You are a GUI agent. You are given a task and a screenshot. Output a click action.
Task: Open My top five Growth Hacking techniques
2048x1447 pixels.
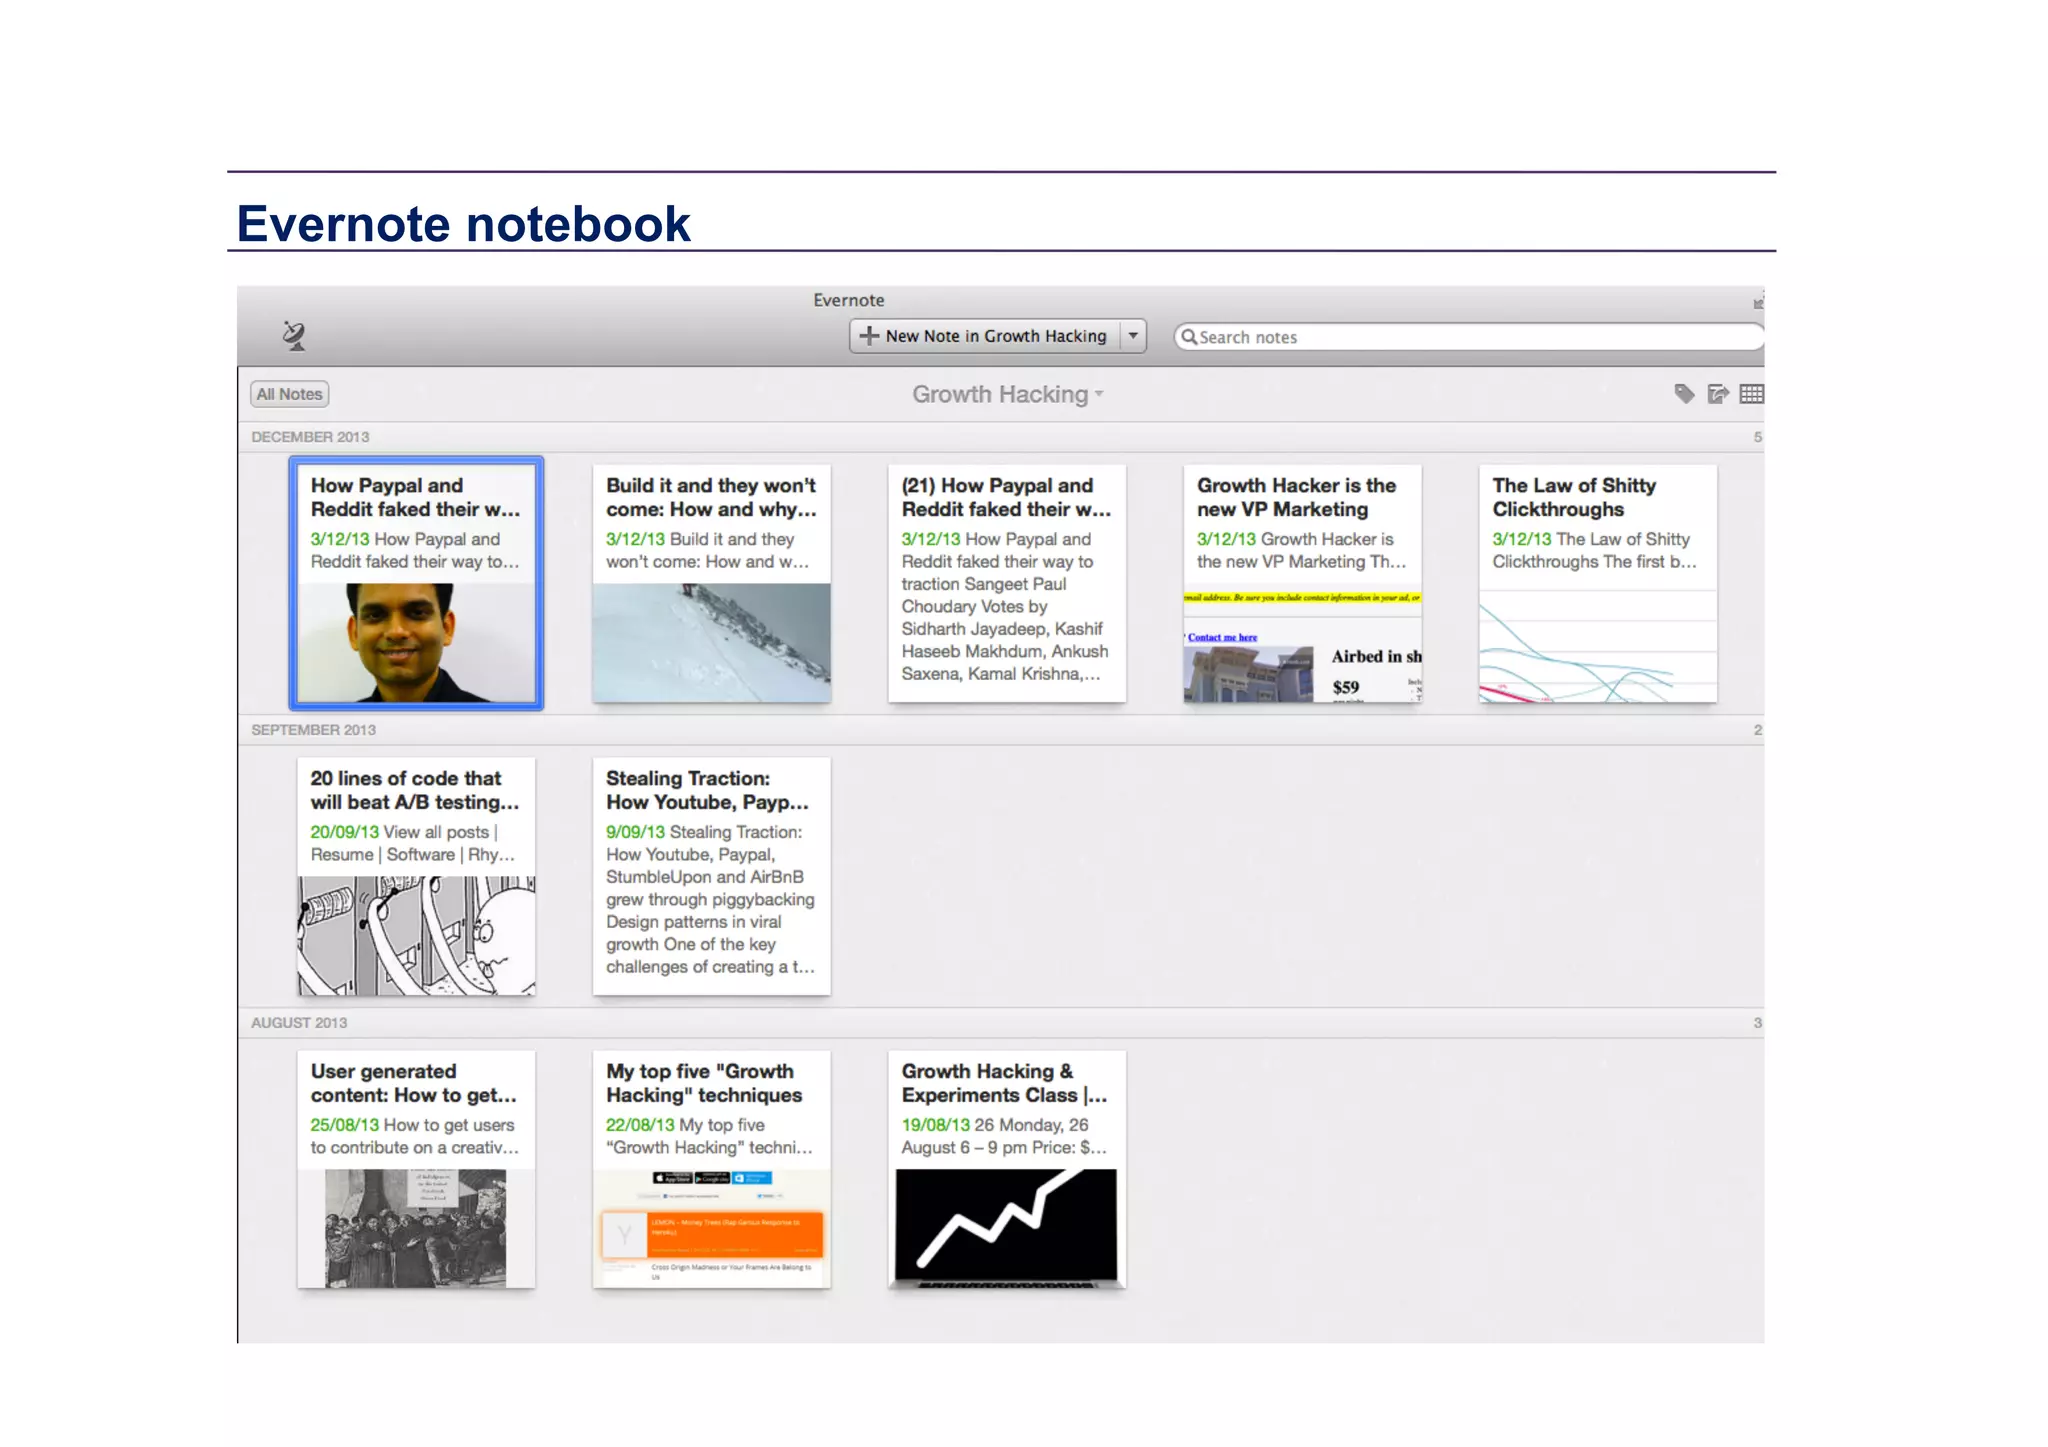pyautogui.click(x=711, y=1169)
